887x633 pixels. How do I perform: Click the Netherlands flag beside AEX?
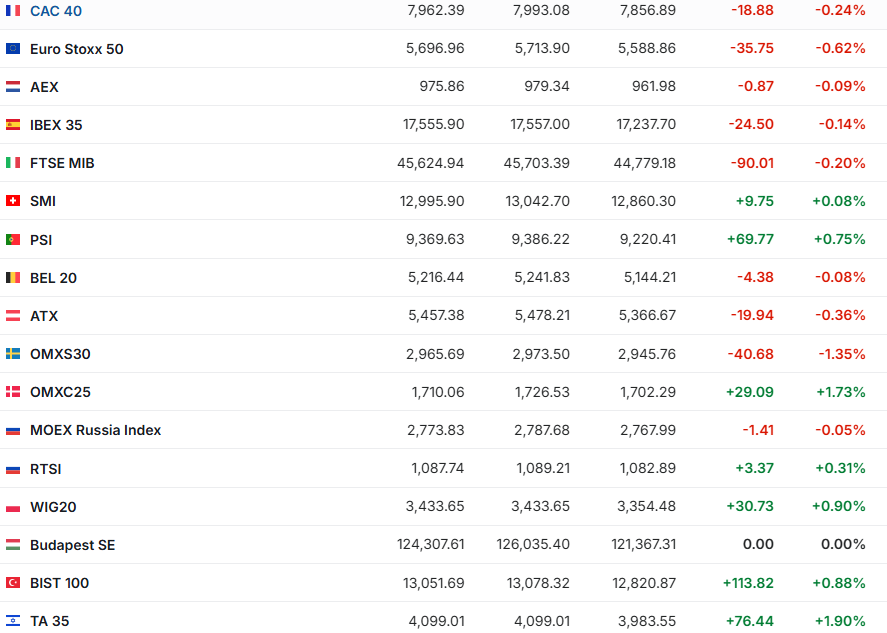pos(13,87)
